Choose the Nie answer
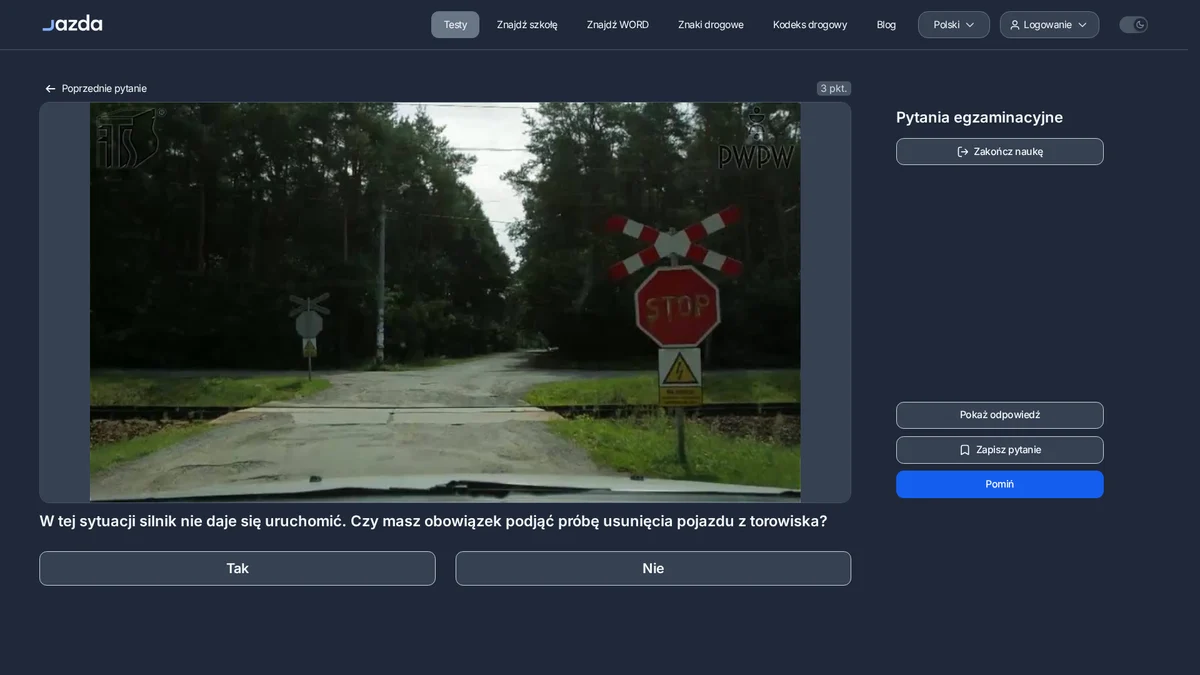Image resolution: width=1200 pixels, height=675 pixels. pos(653,568)
